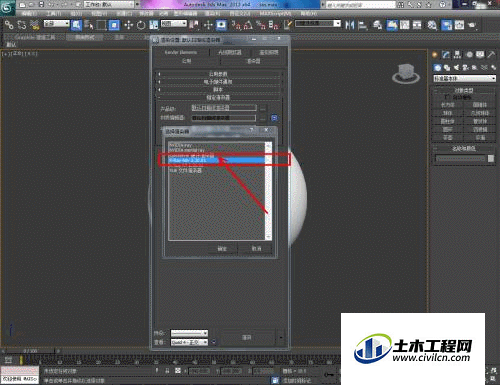Viewport: 500px width, 385px height.
Task: Click the lock icon beside material editor renderer
Action: click(x=274, y=118)
